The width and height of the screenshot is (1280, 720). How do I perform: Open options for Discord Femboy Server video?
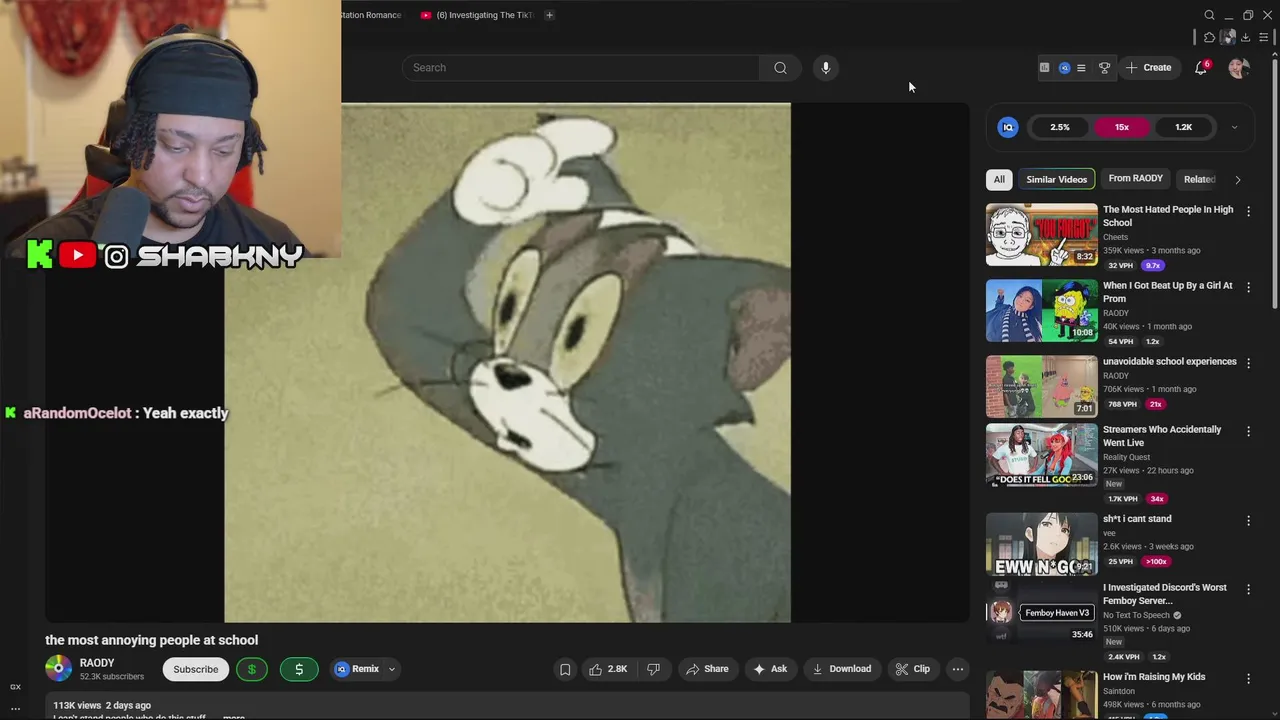[x=1248, y=589]
